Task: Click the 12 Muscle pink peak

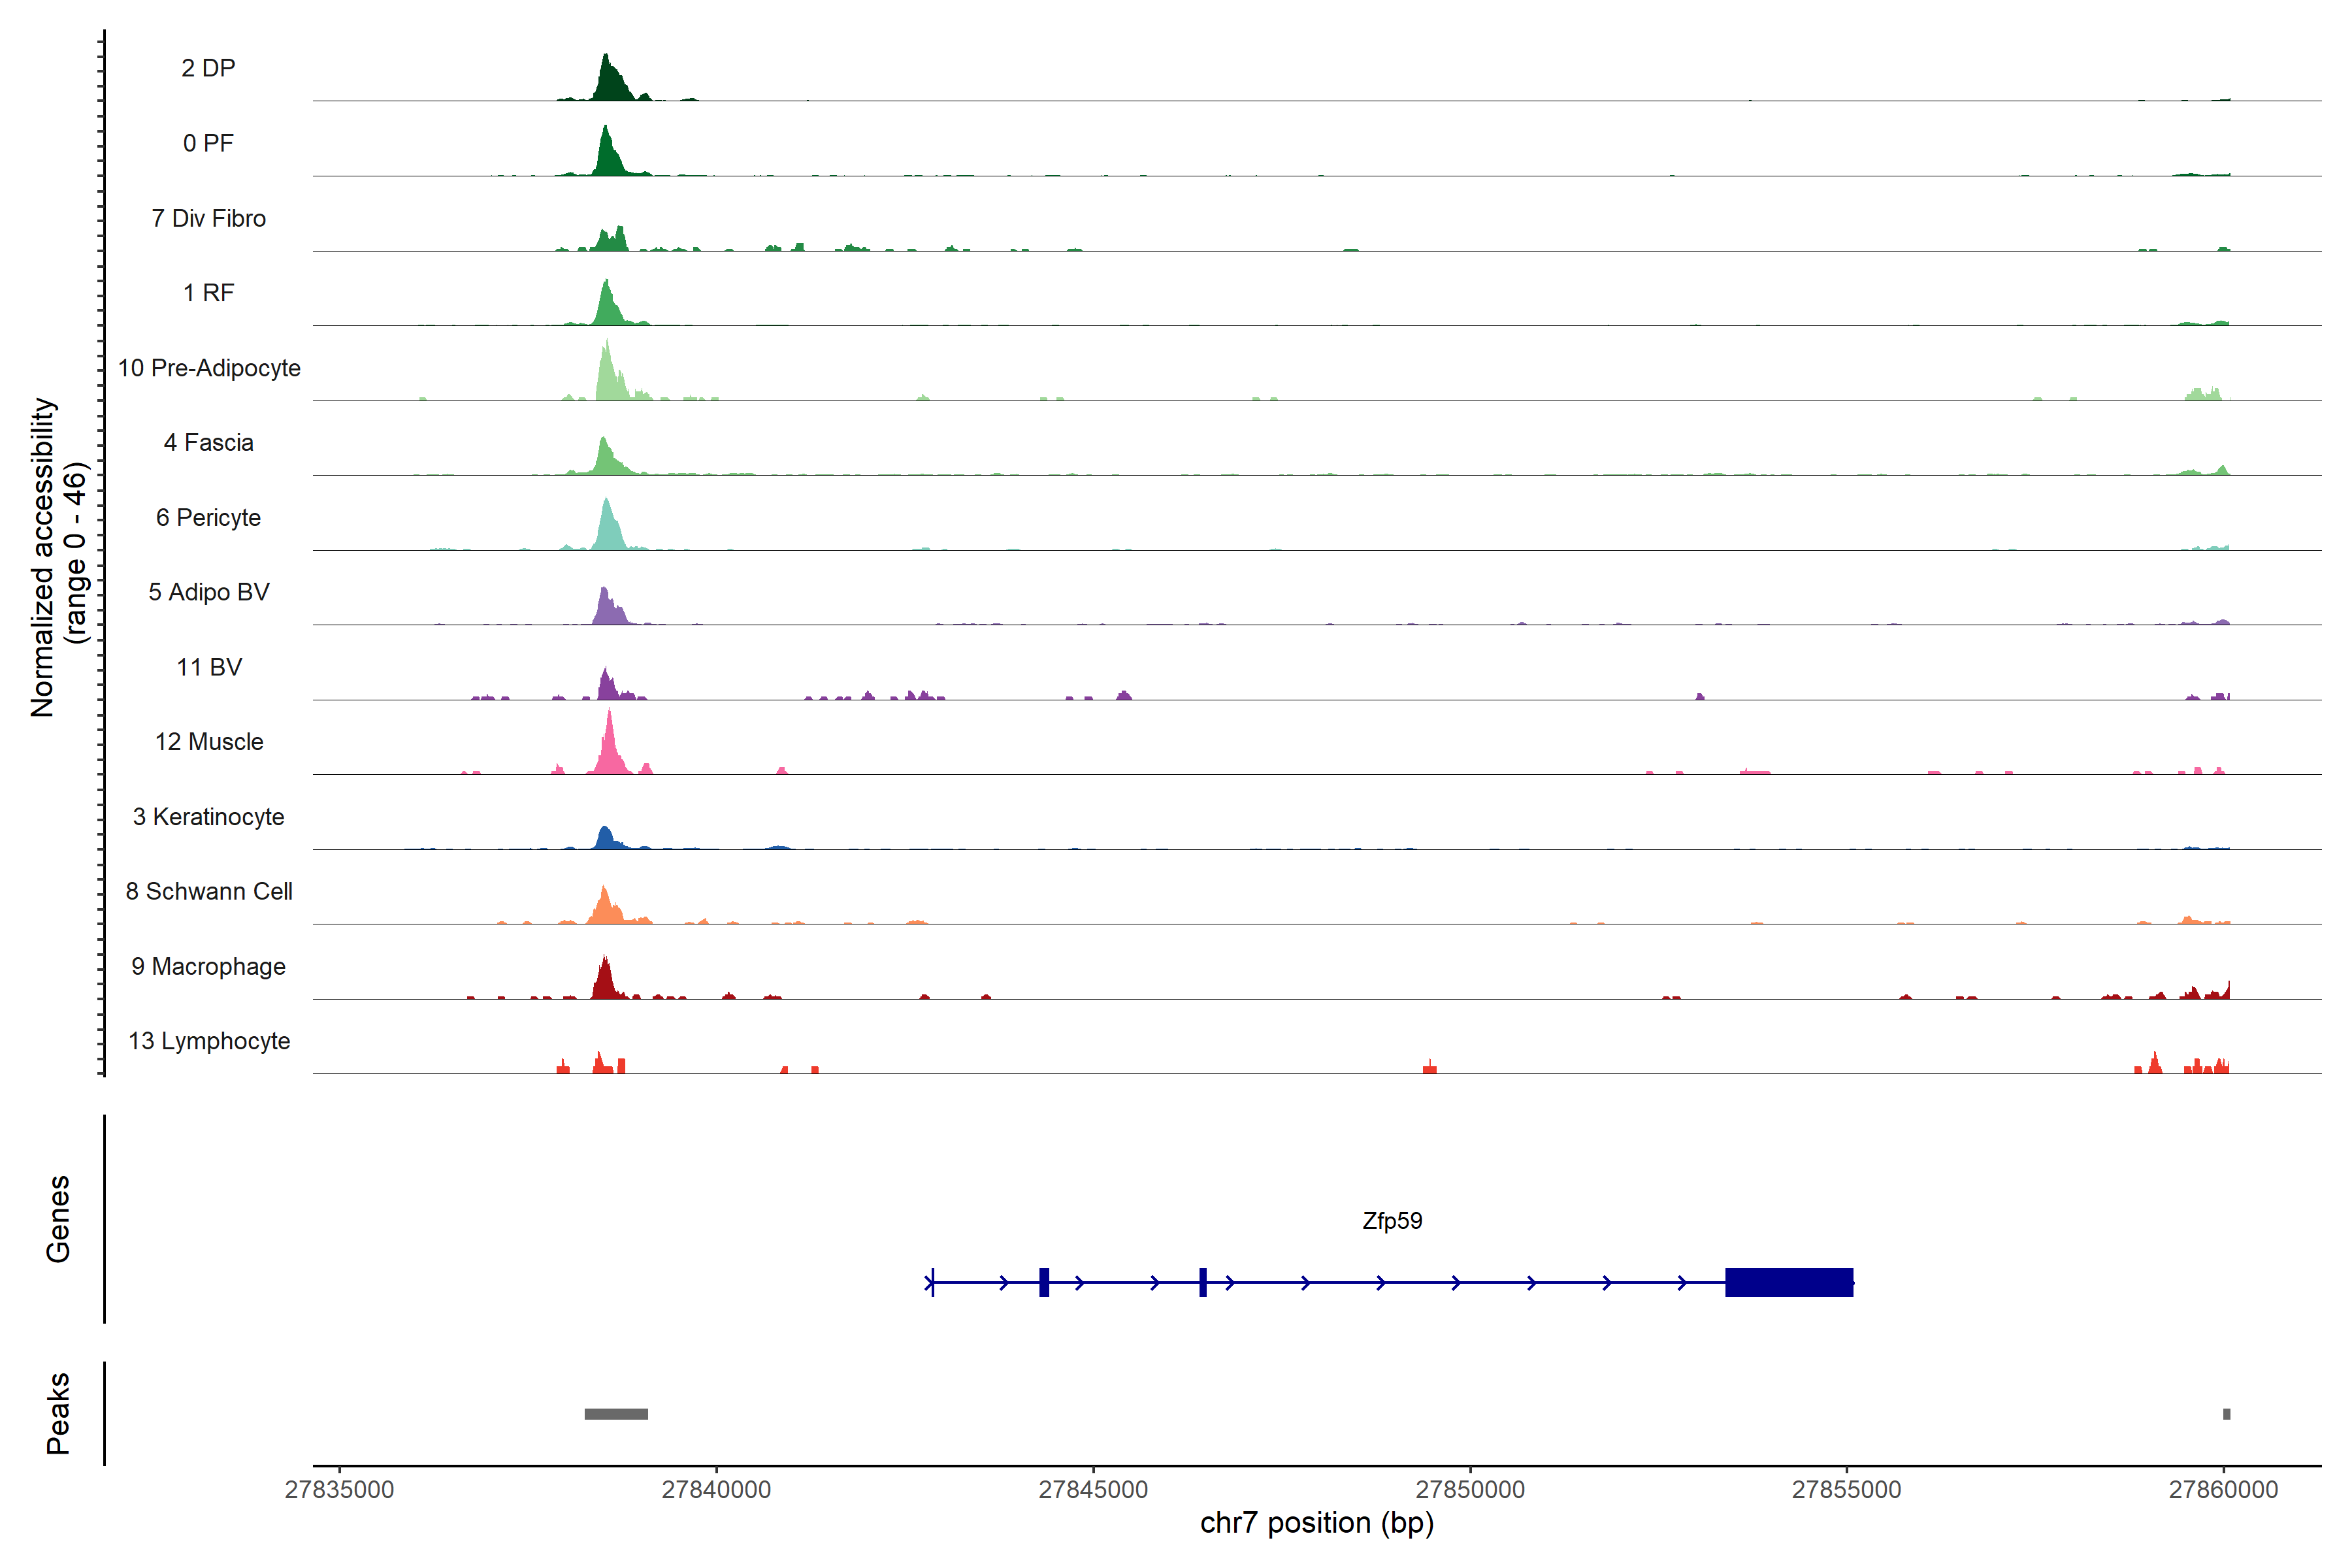Action: tap(609, 750)
